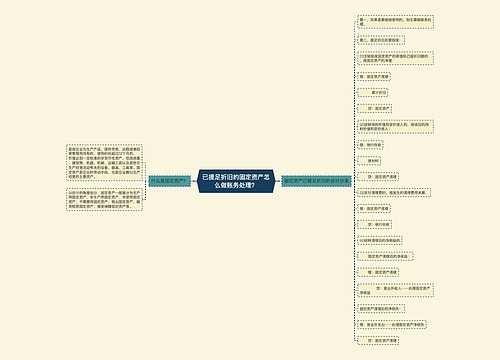Screen dimensions: 500x360
Task: Click the (1)注销报废固定资产的原值 node
Action: click(395, 58)
